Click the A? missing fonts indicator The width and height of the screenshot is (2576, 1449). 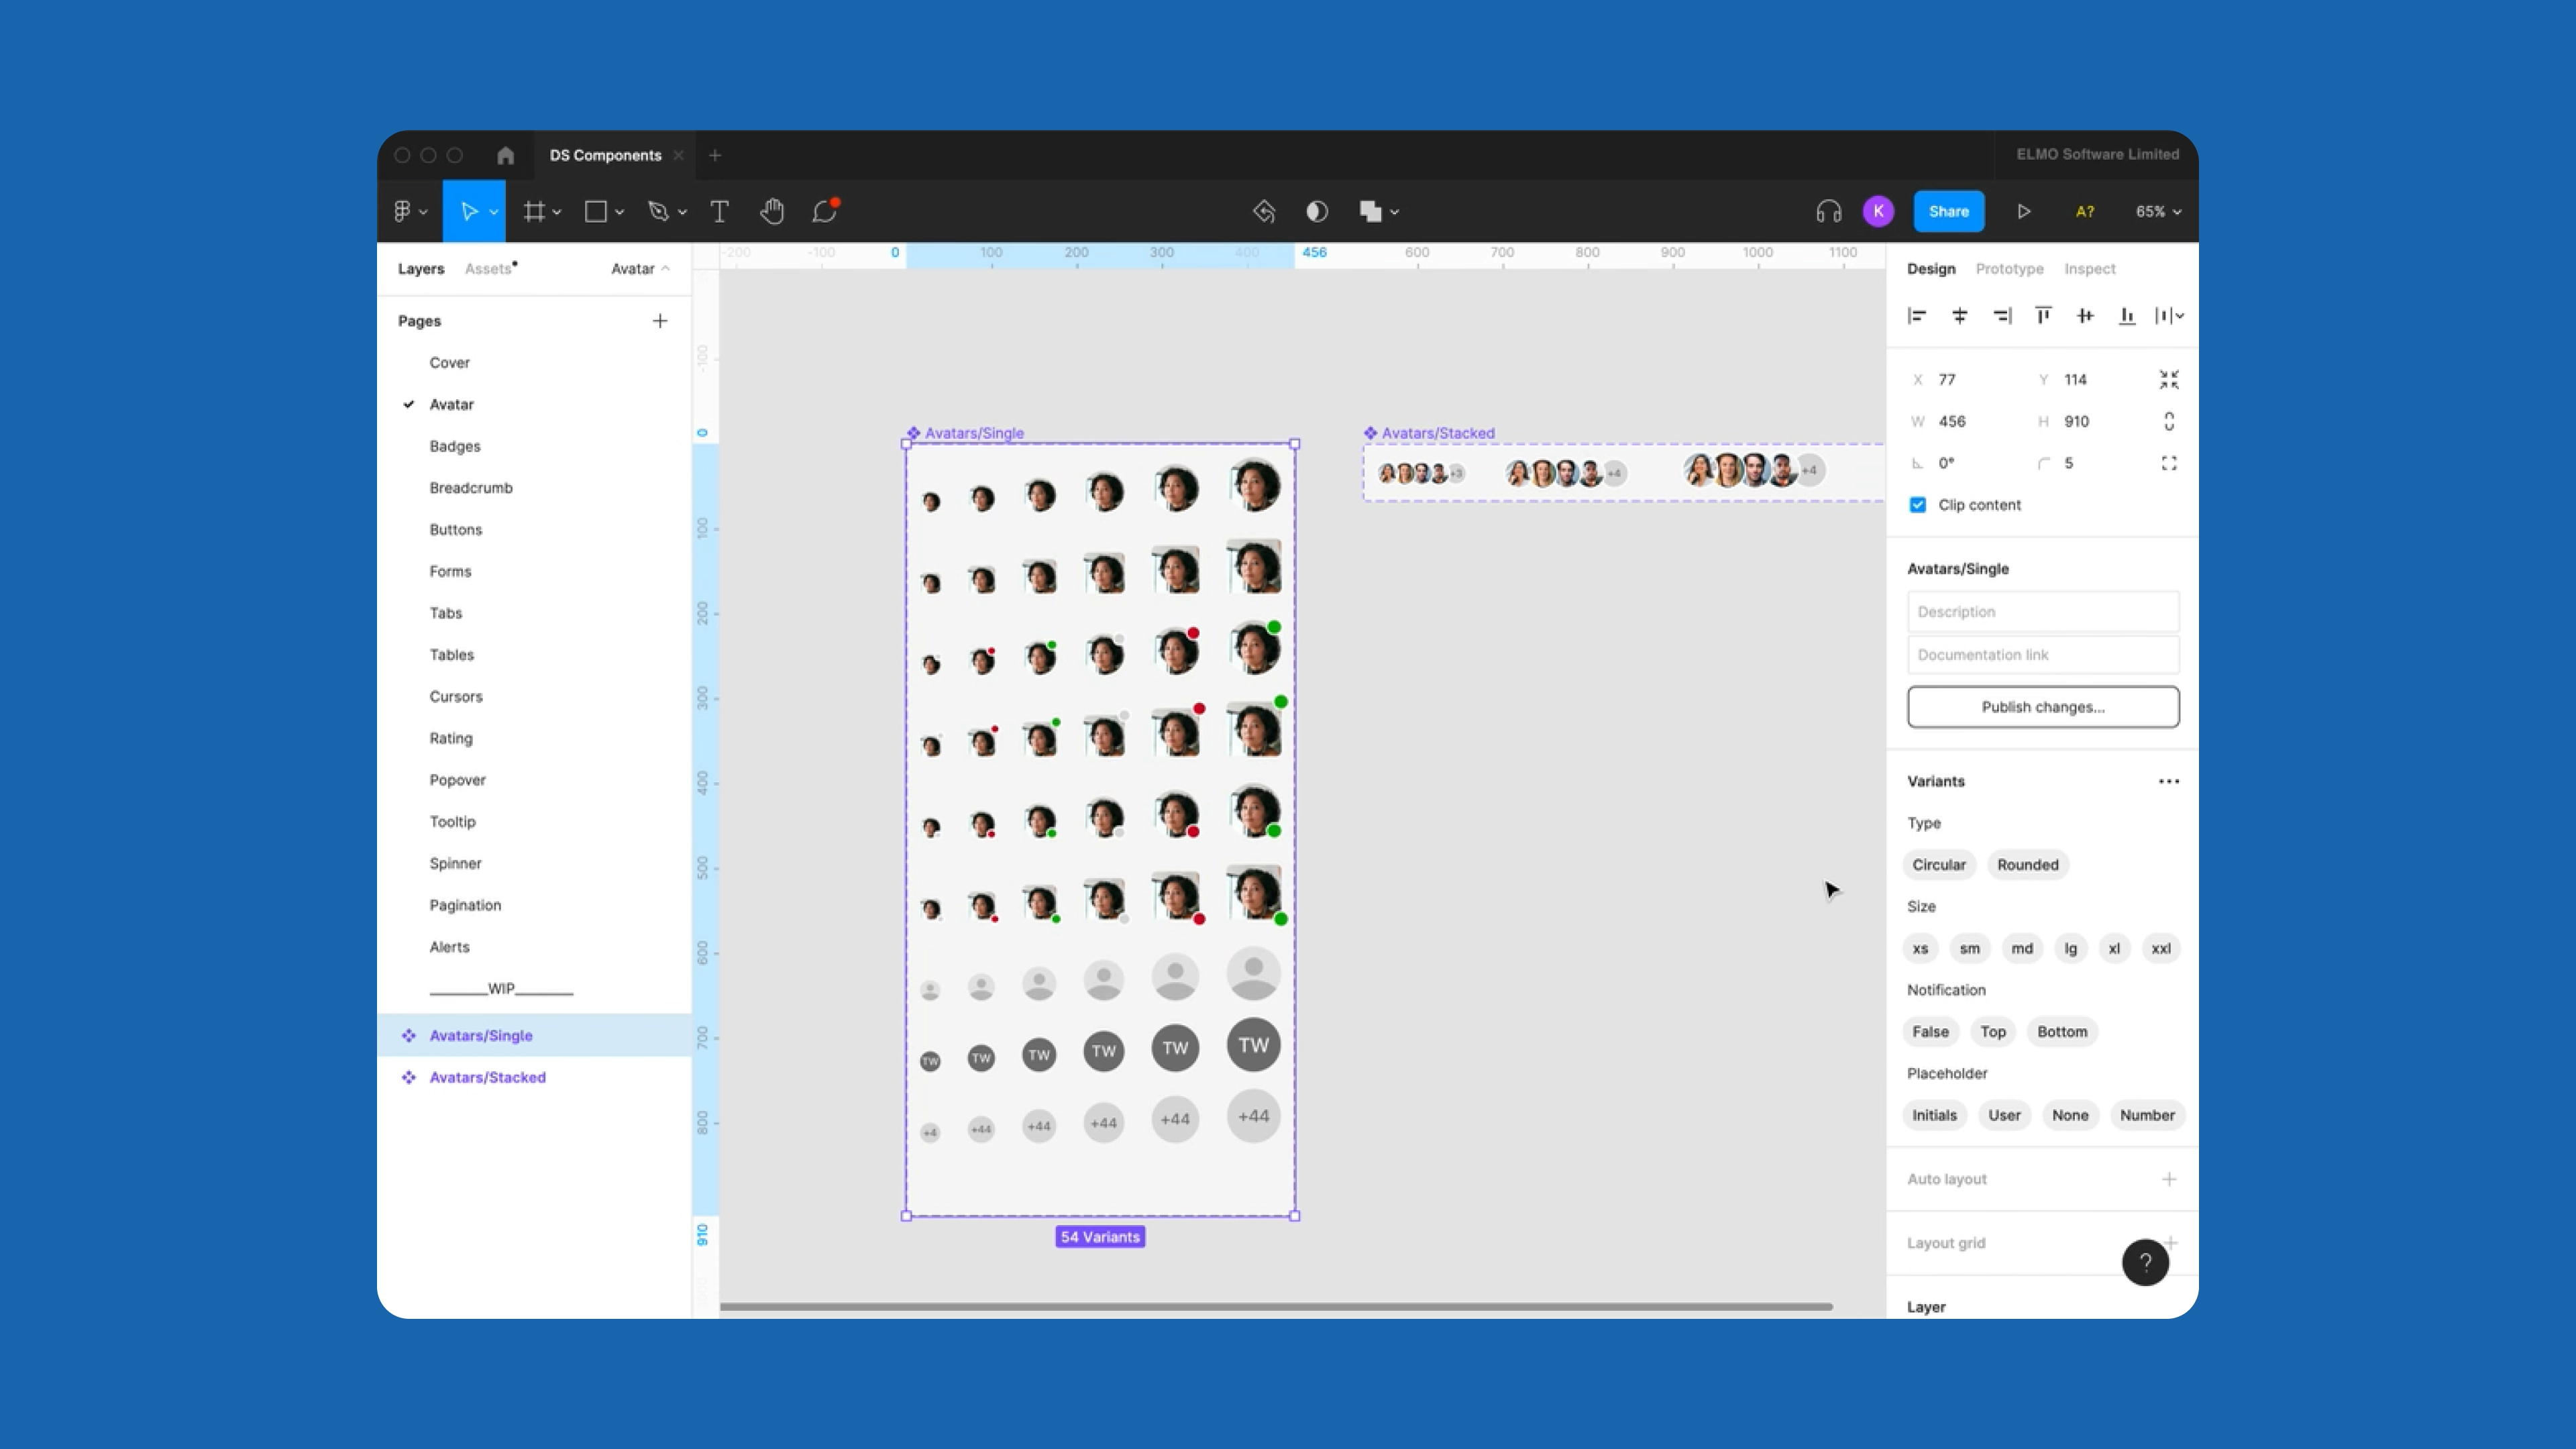coord(2085,211)
